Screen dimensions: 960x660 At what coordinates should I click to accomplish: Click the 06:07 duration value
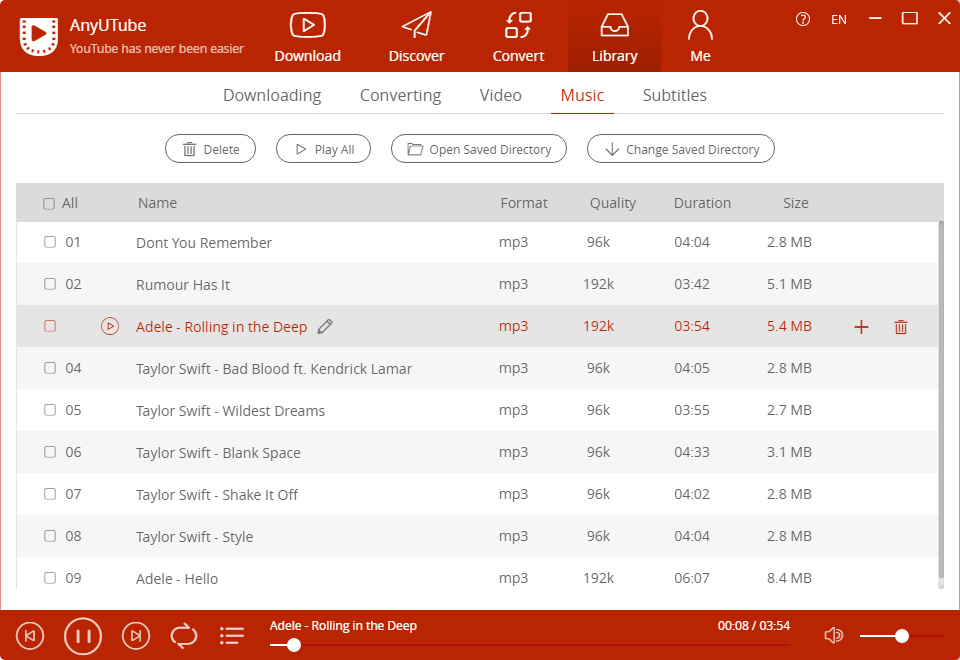tap(692, 578)
